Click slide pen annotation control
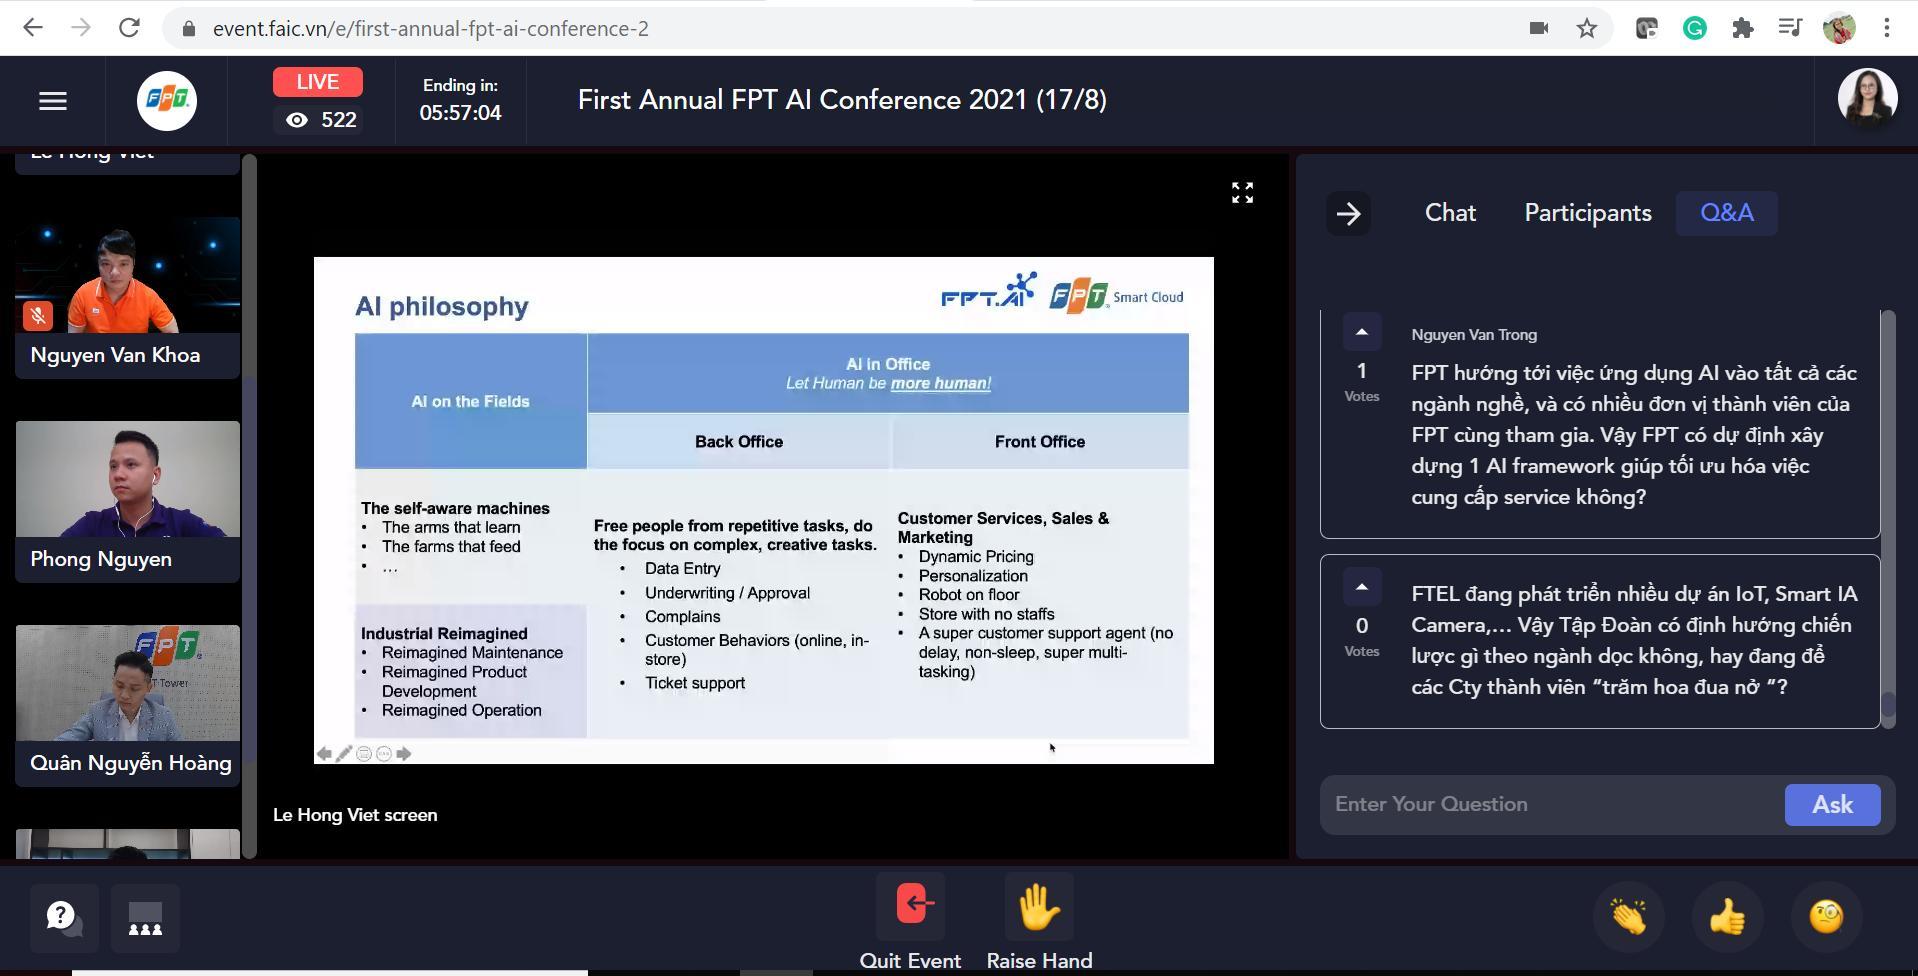 coord(344,754)
